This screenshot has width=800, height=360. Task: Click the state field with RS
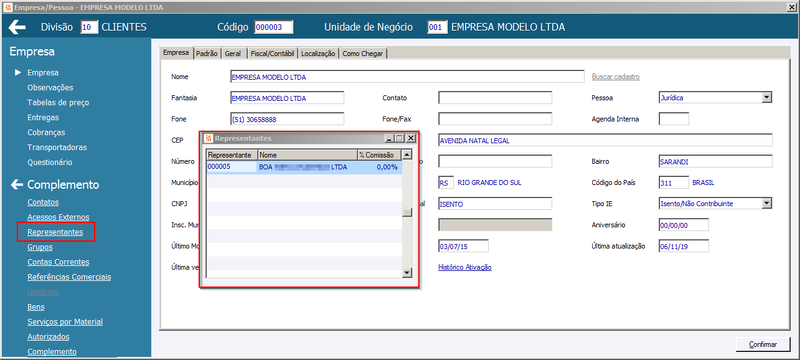tap(446, 183)
